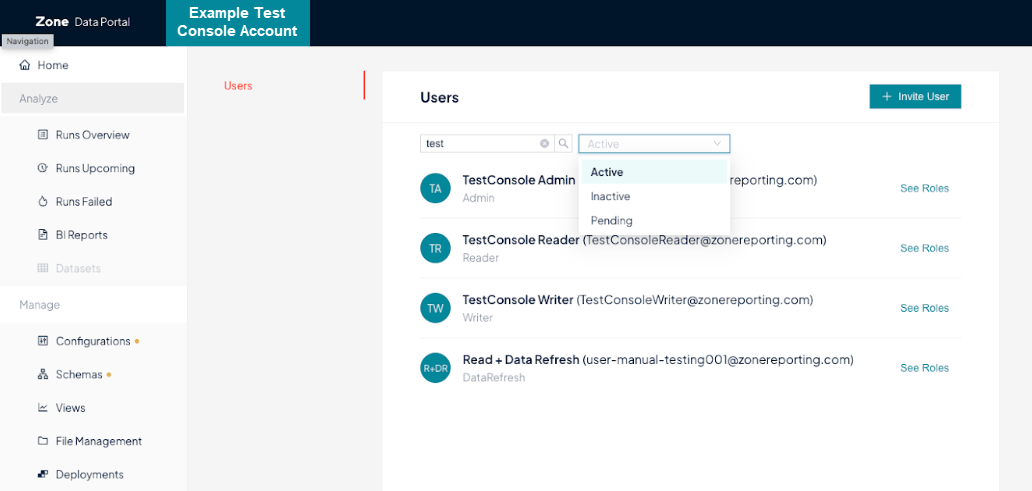Click the Invite User button
The width and height of the screenshot is (1032, 491).
915,96
